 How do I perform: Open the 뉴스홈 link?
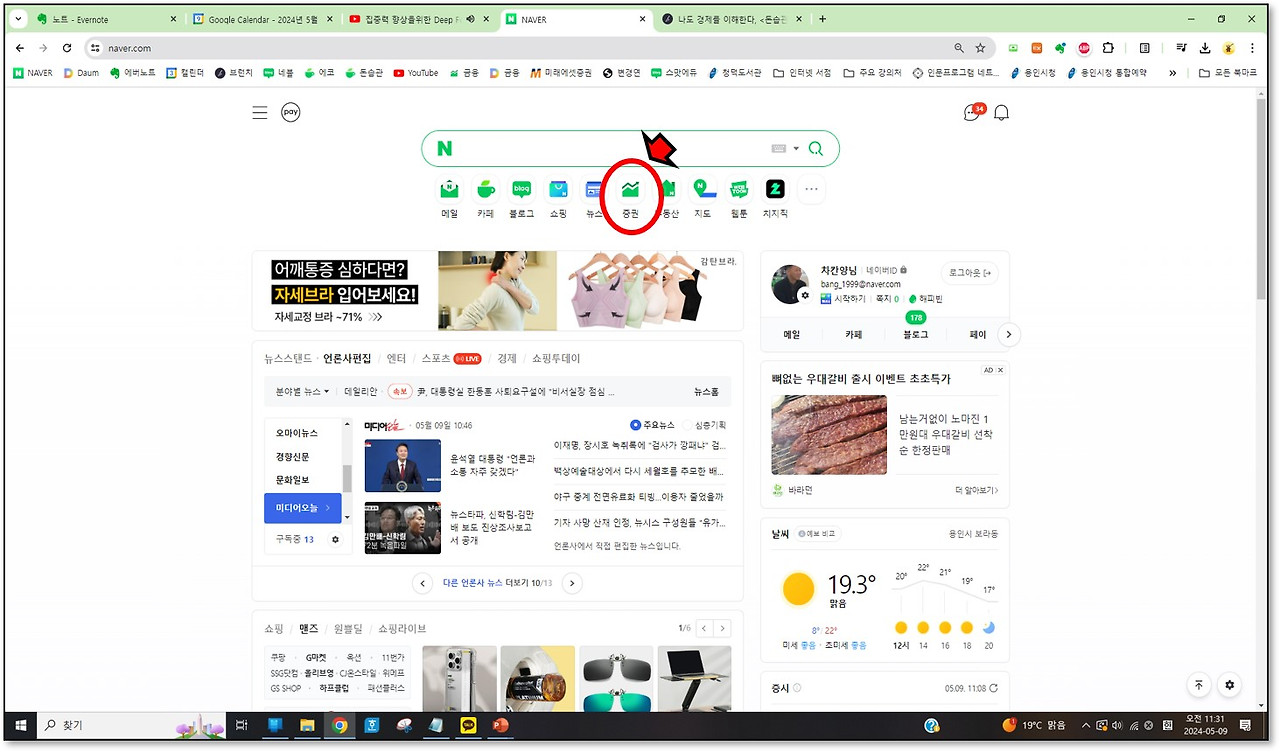706,392
